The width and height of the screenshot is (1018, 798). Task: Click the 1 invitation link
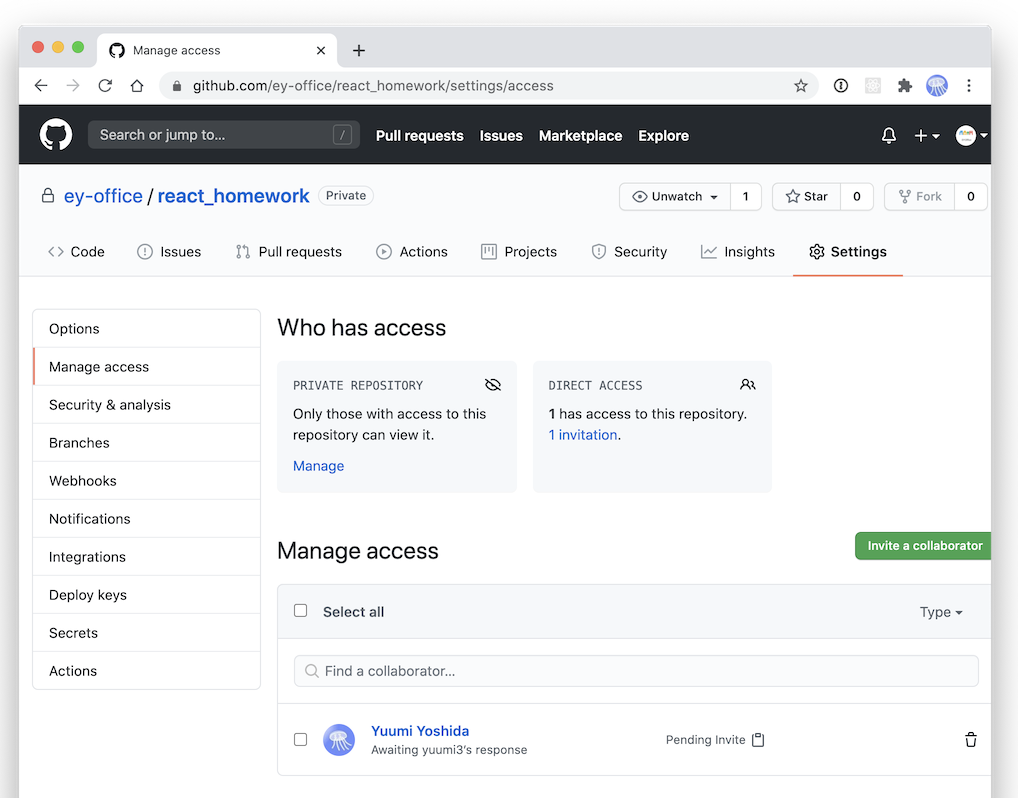point(582,435)
